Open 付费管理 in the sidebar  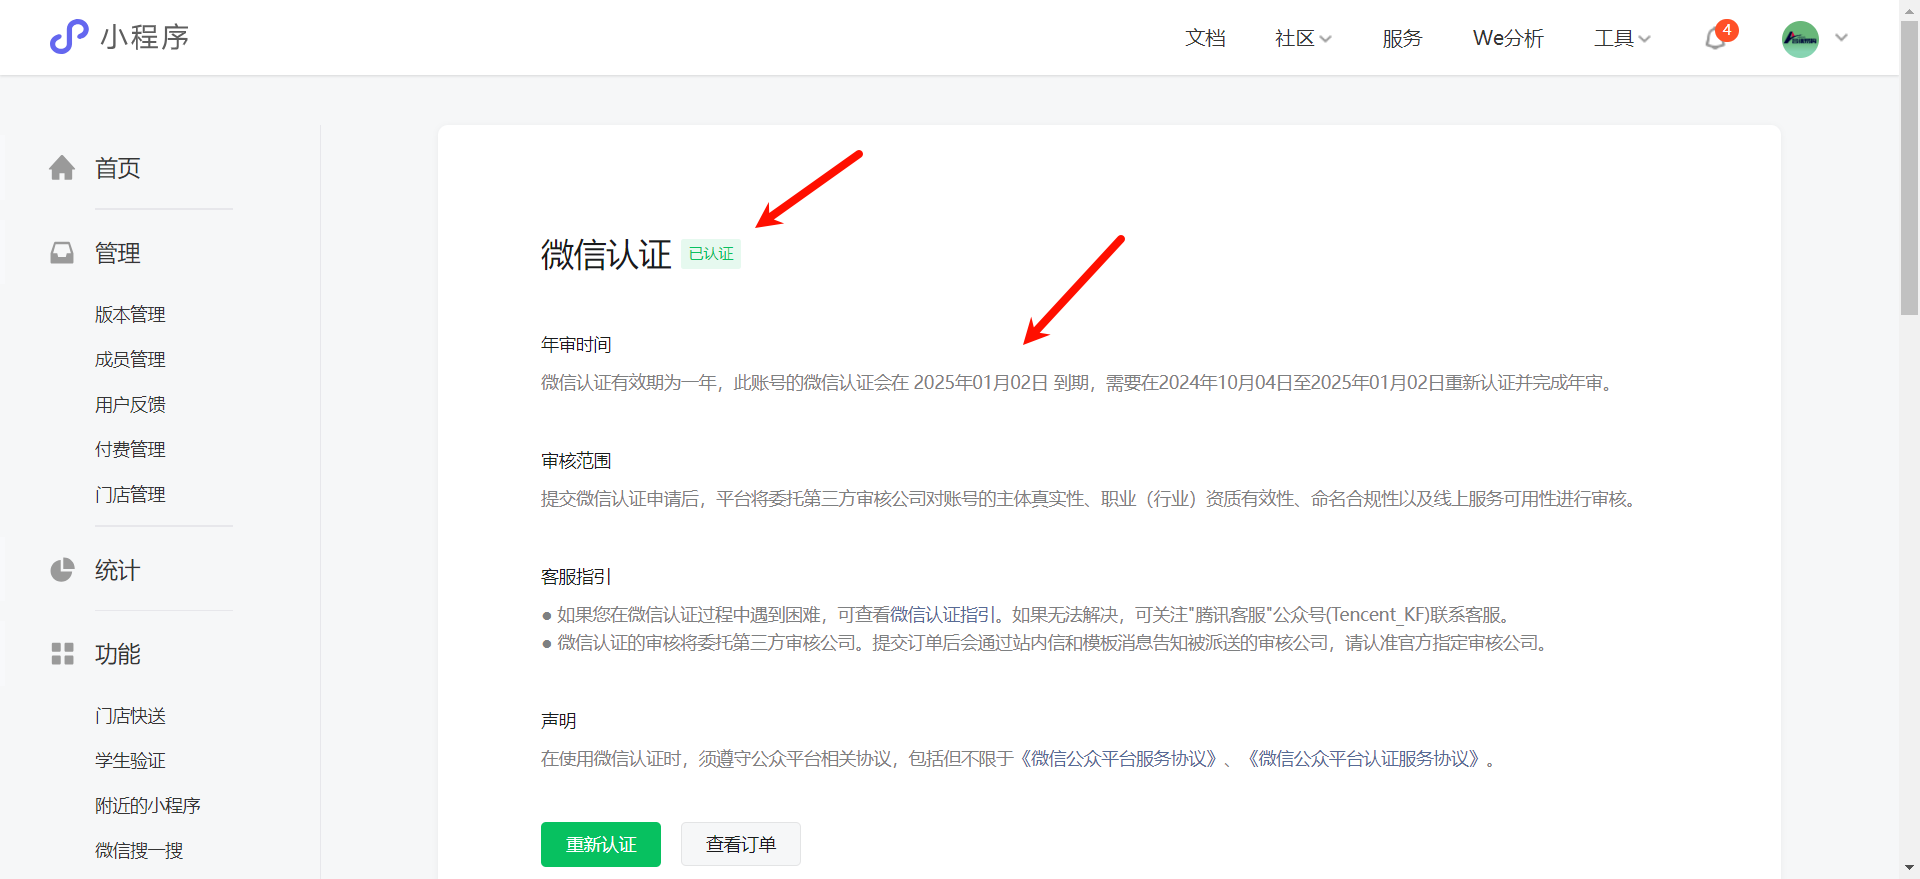tap(130, 449)
